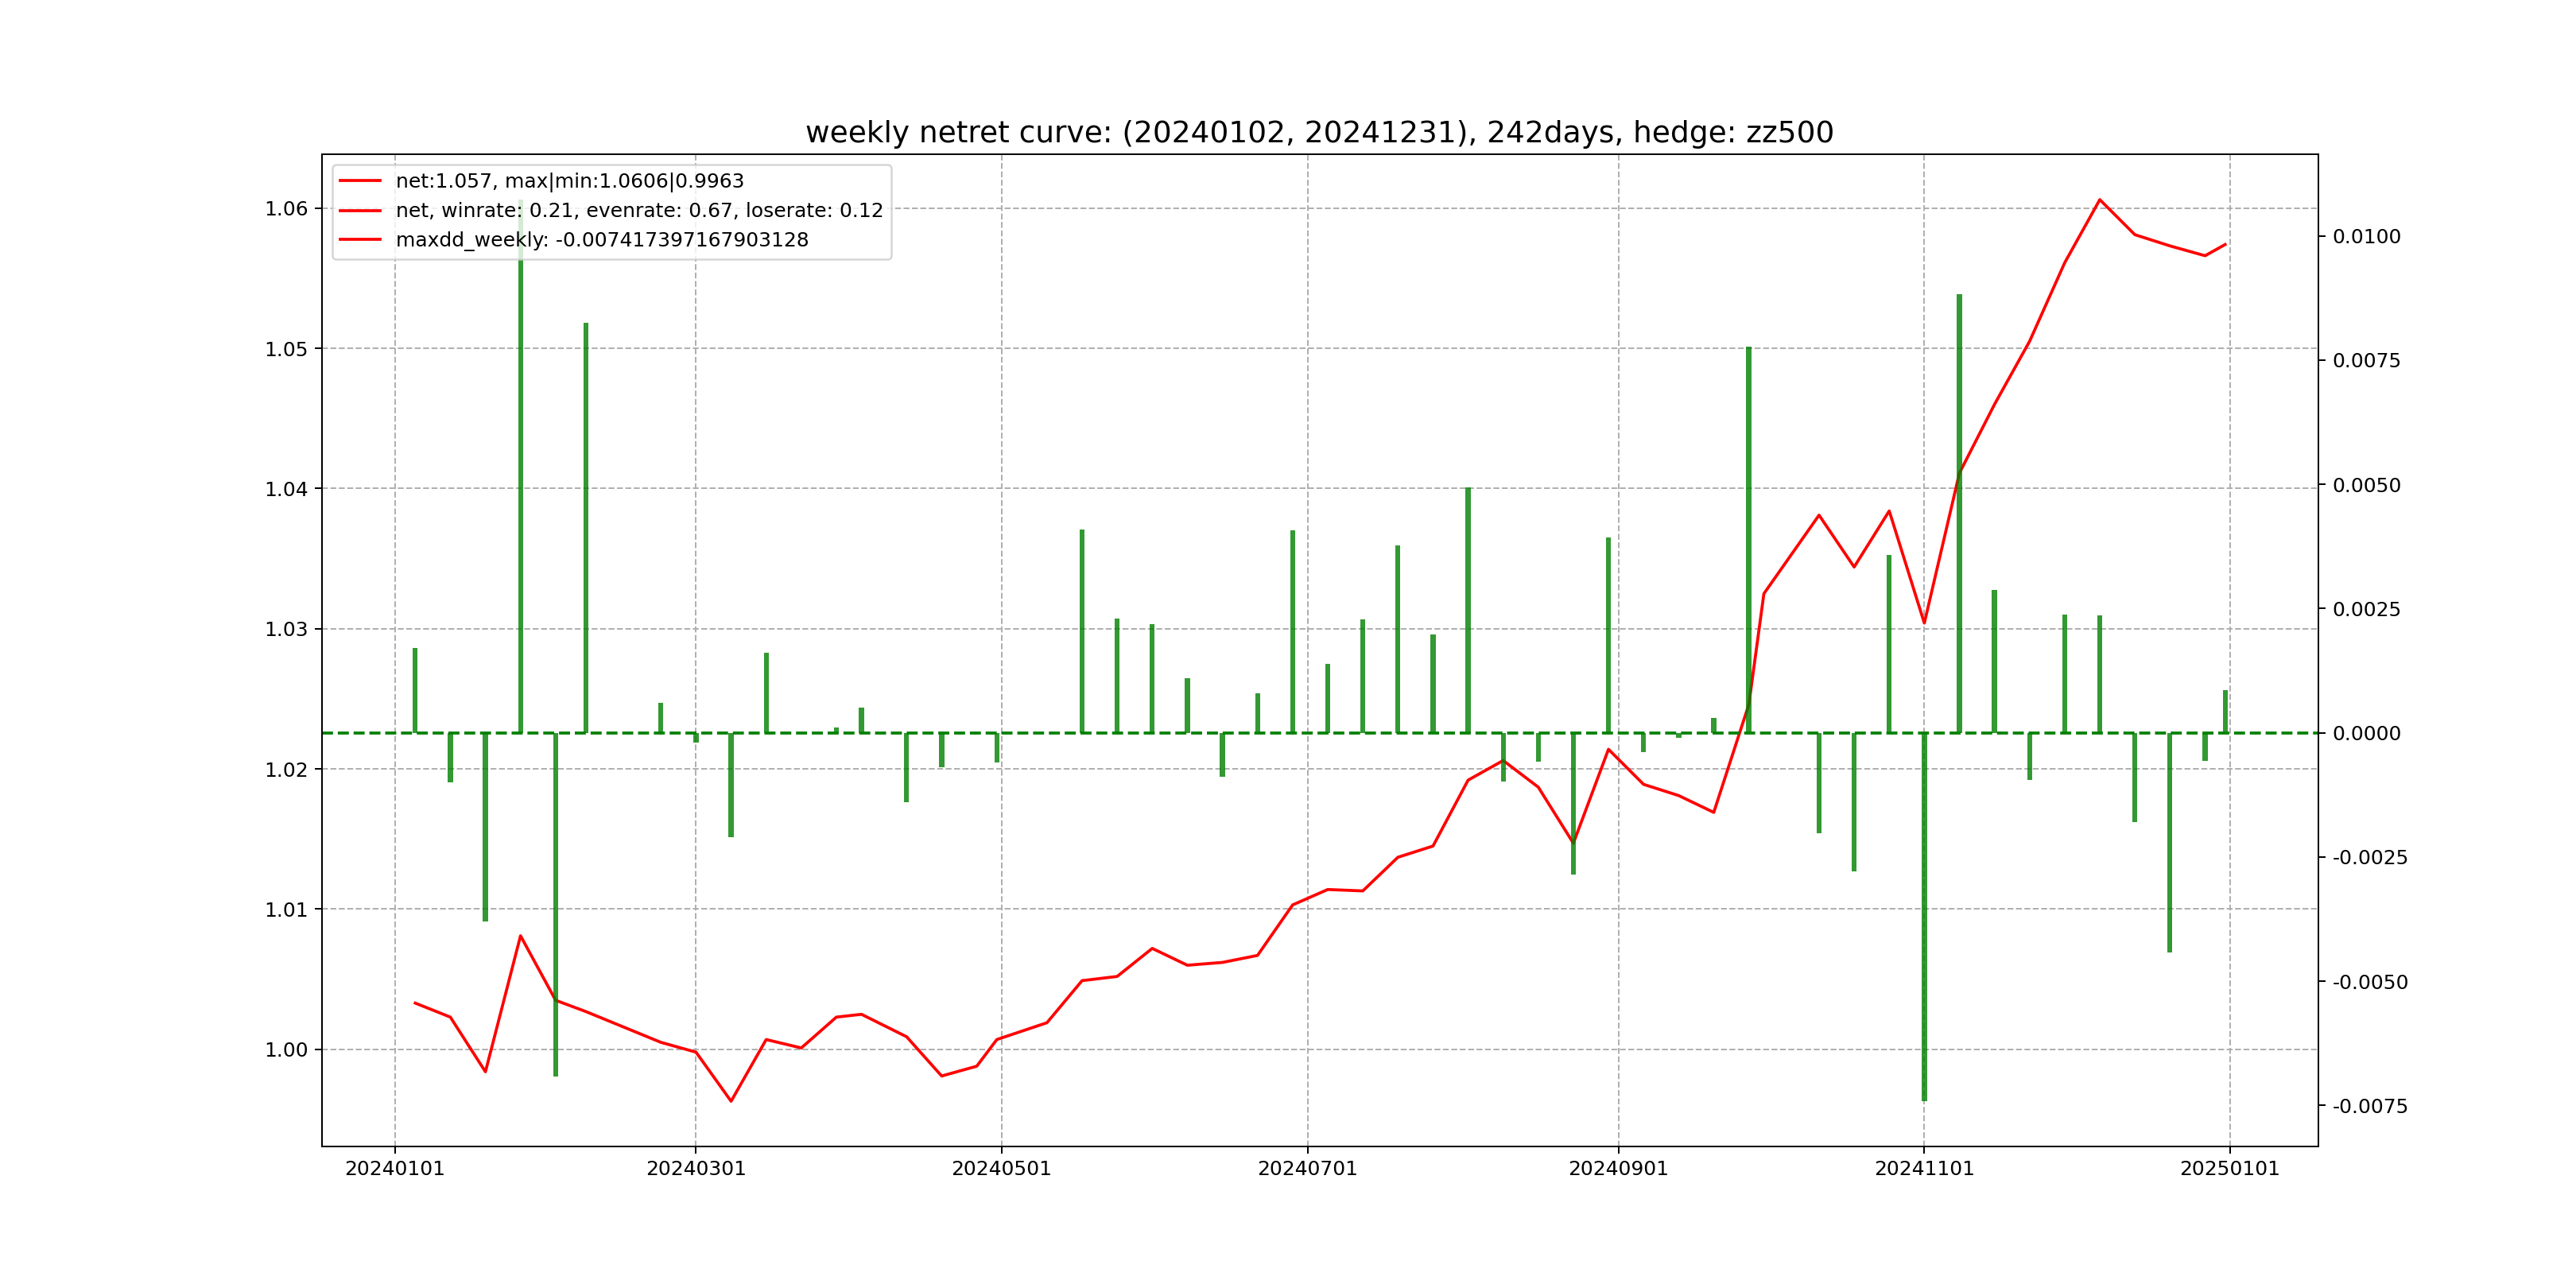Click the 20250101 x-axis tick label
Viewport: 2576px width, 1288px height.
(x=2229, y=1169)
